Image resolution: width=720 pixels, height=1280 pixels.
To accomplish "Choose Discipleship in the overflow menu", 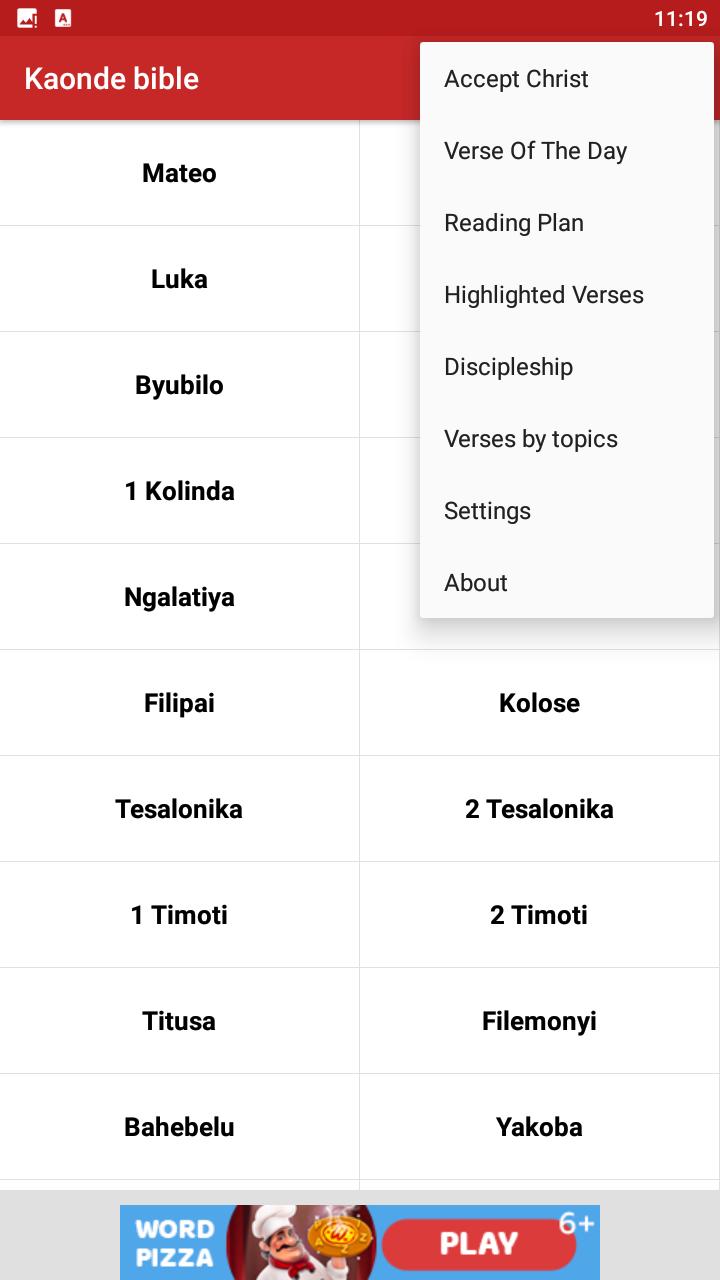I will coord(567,367).
